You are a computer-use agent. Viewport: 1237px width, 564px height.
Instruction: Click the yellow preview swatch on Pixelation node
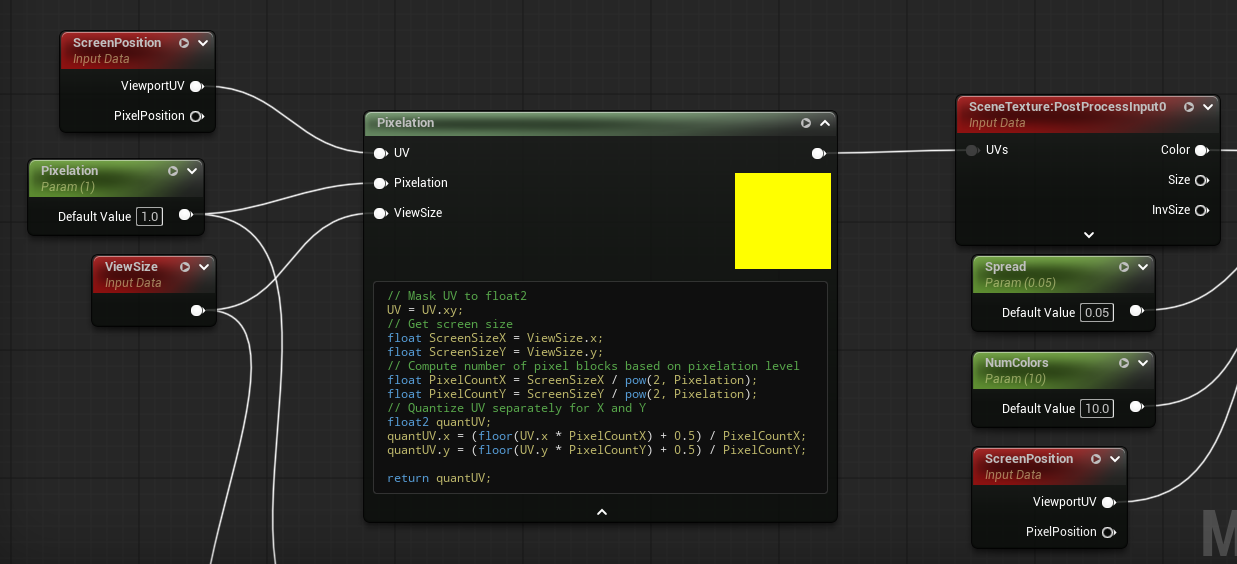click(783, 221)
